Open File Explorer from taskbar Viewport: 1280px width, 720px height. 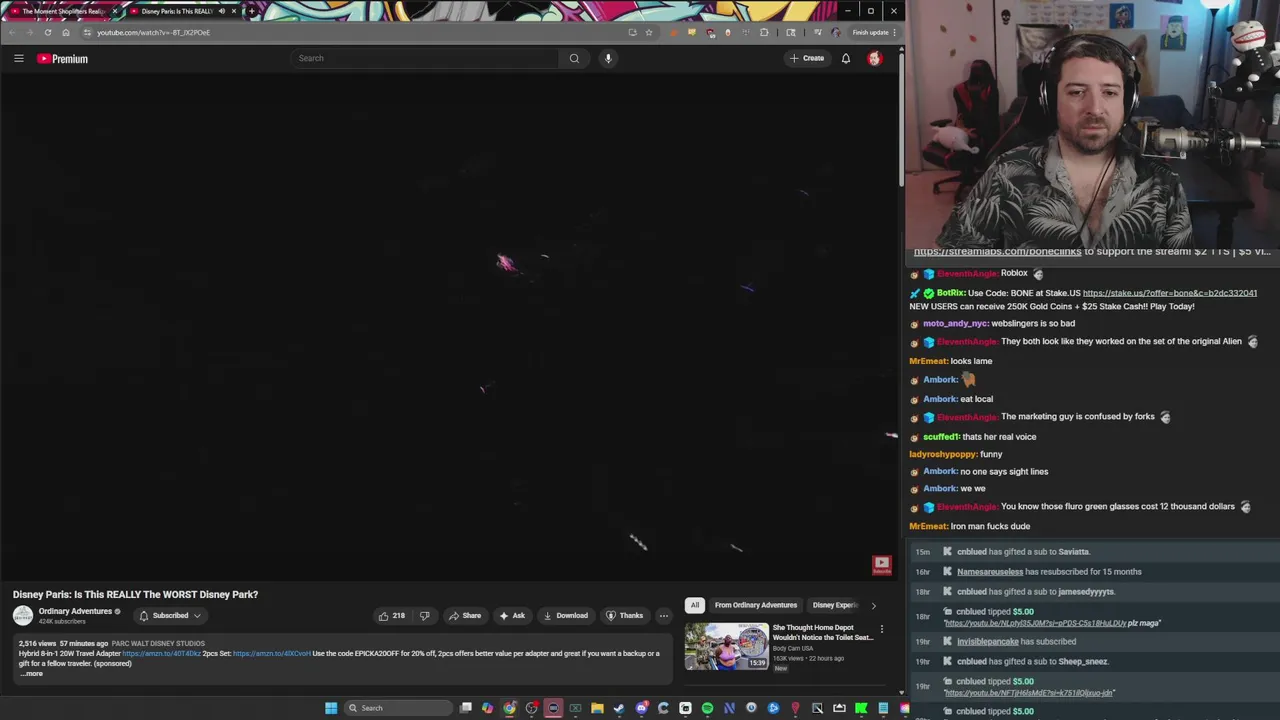597,708
